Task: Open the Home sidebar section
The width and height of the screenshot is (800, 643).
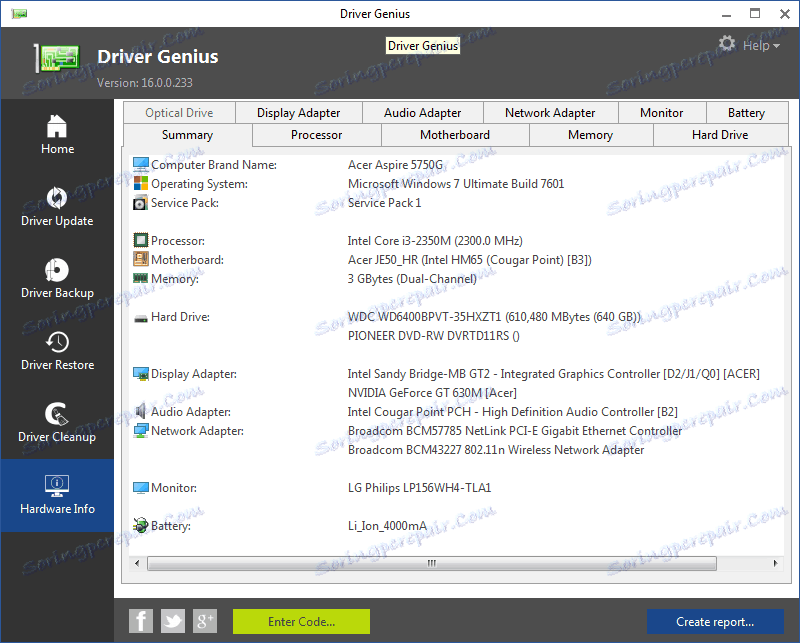Action: (x=57, y=135)
